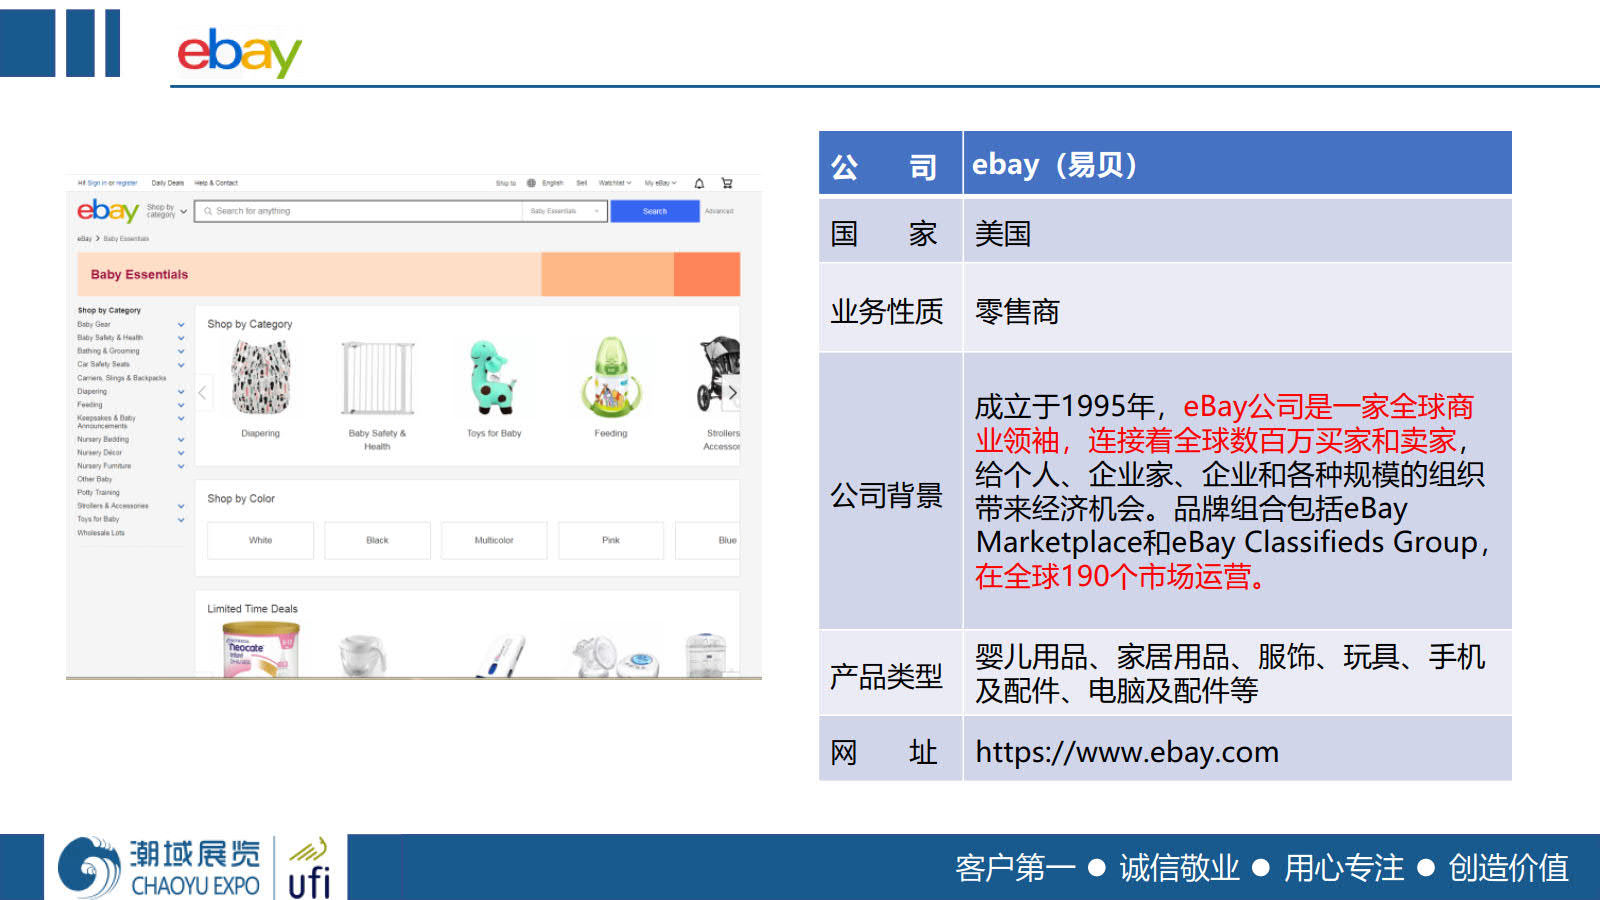Image resolution: width=1600 pixels, height=900 pixels.
Task: Click the carousel previous arrow
Action: (x=202, y=392)
